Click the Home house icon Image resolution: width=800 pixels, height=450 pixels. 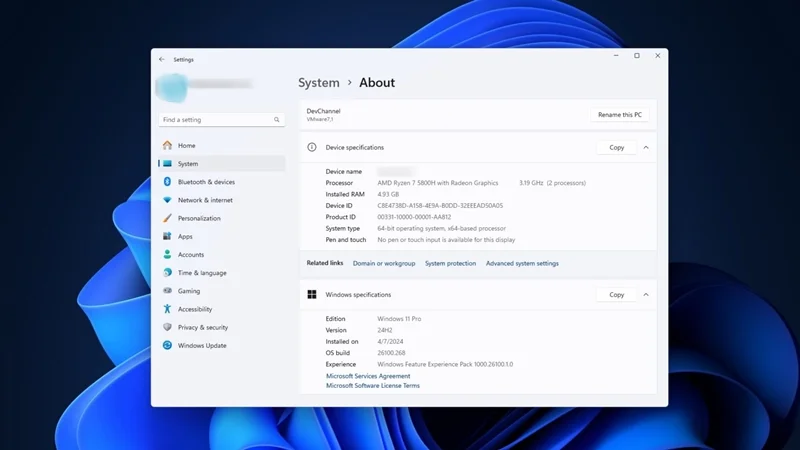click(x=167, y=145)
